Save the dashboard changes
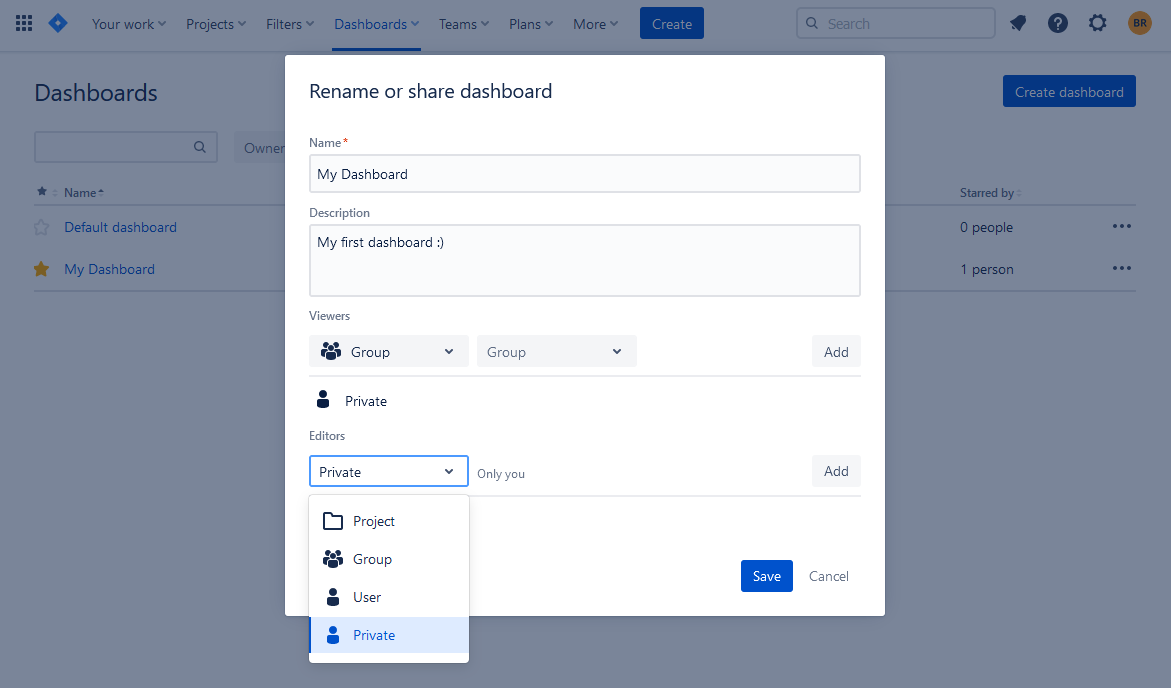1171x688 pixels. [766, 576]
